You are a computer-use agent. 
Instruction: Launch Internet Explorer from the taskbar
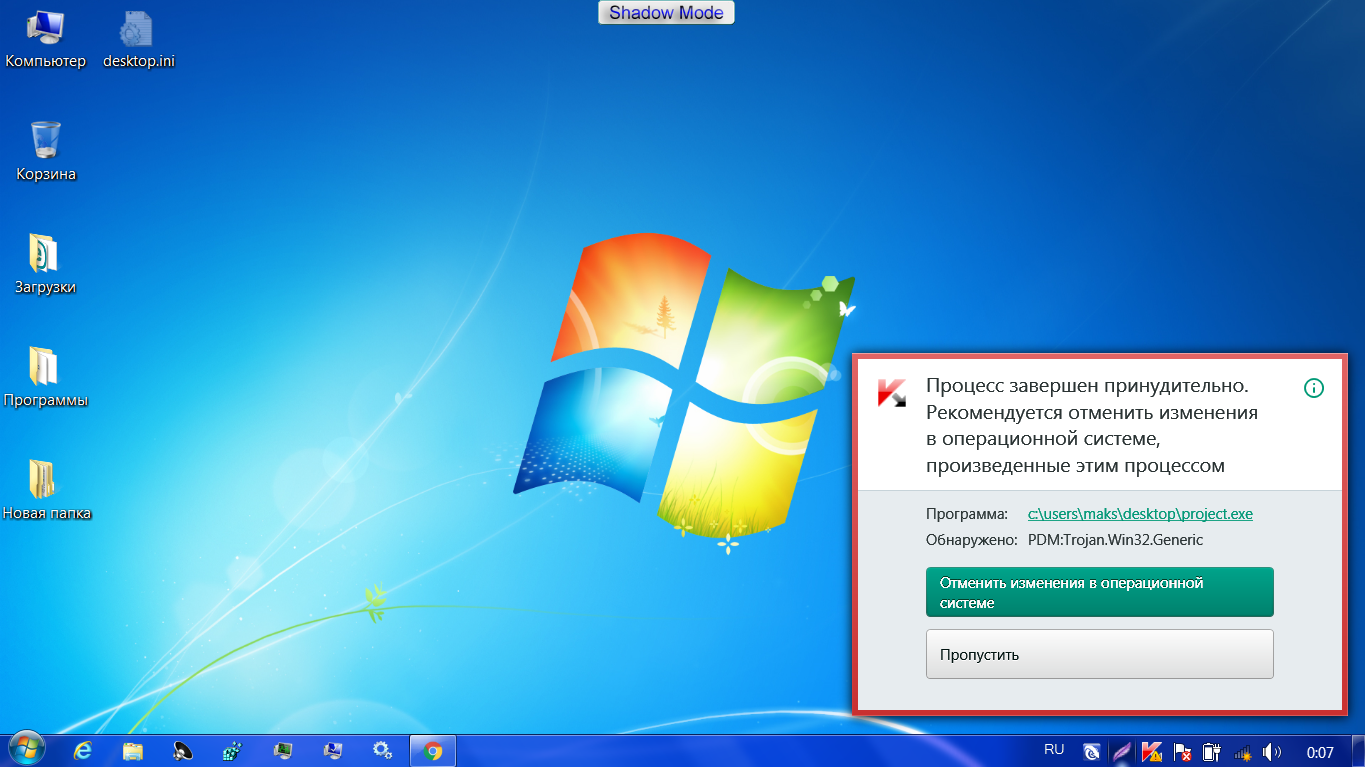point(83,751)
